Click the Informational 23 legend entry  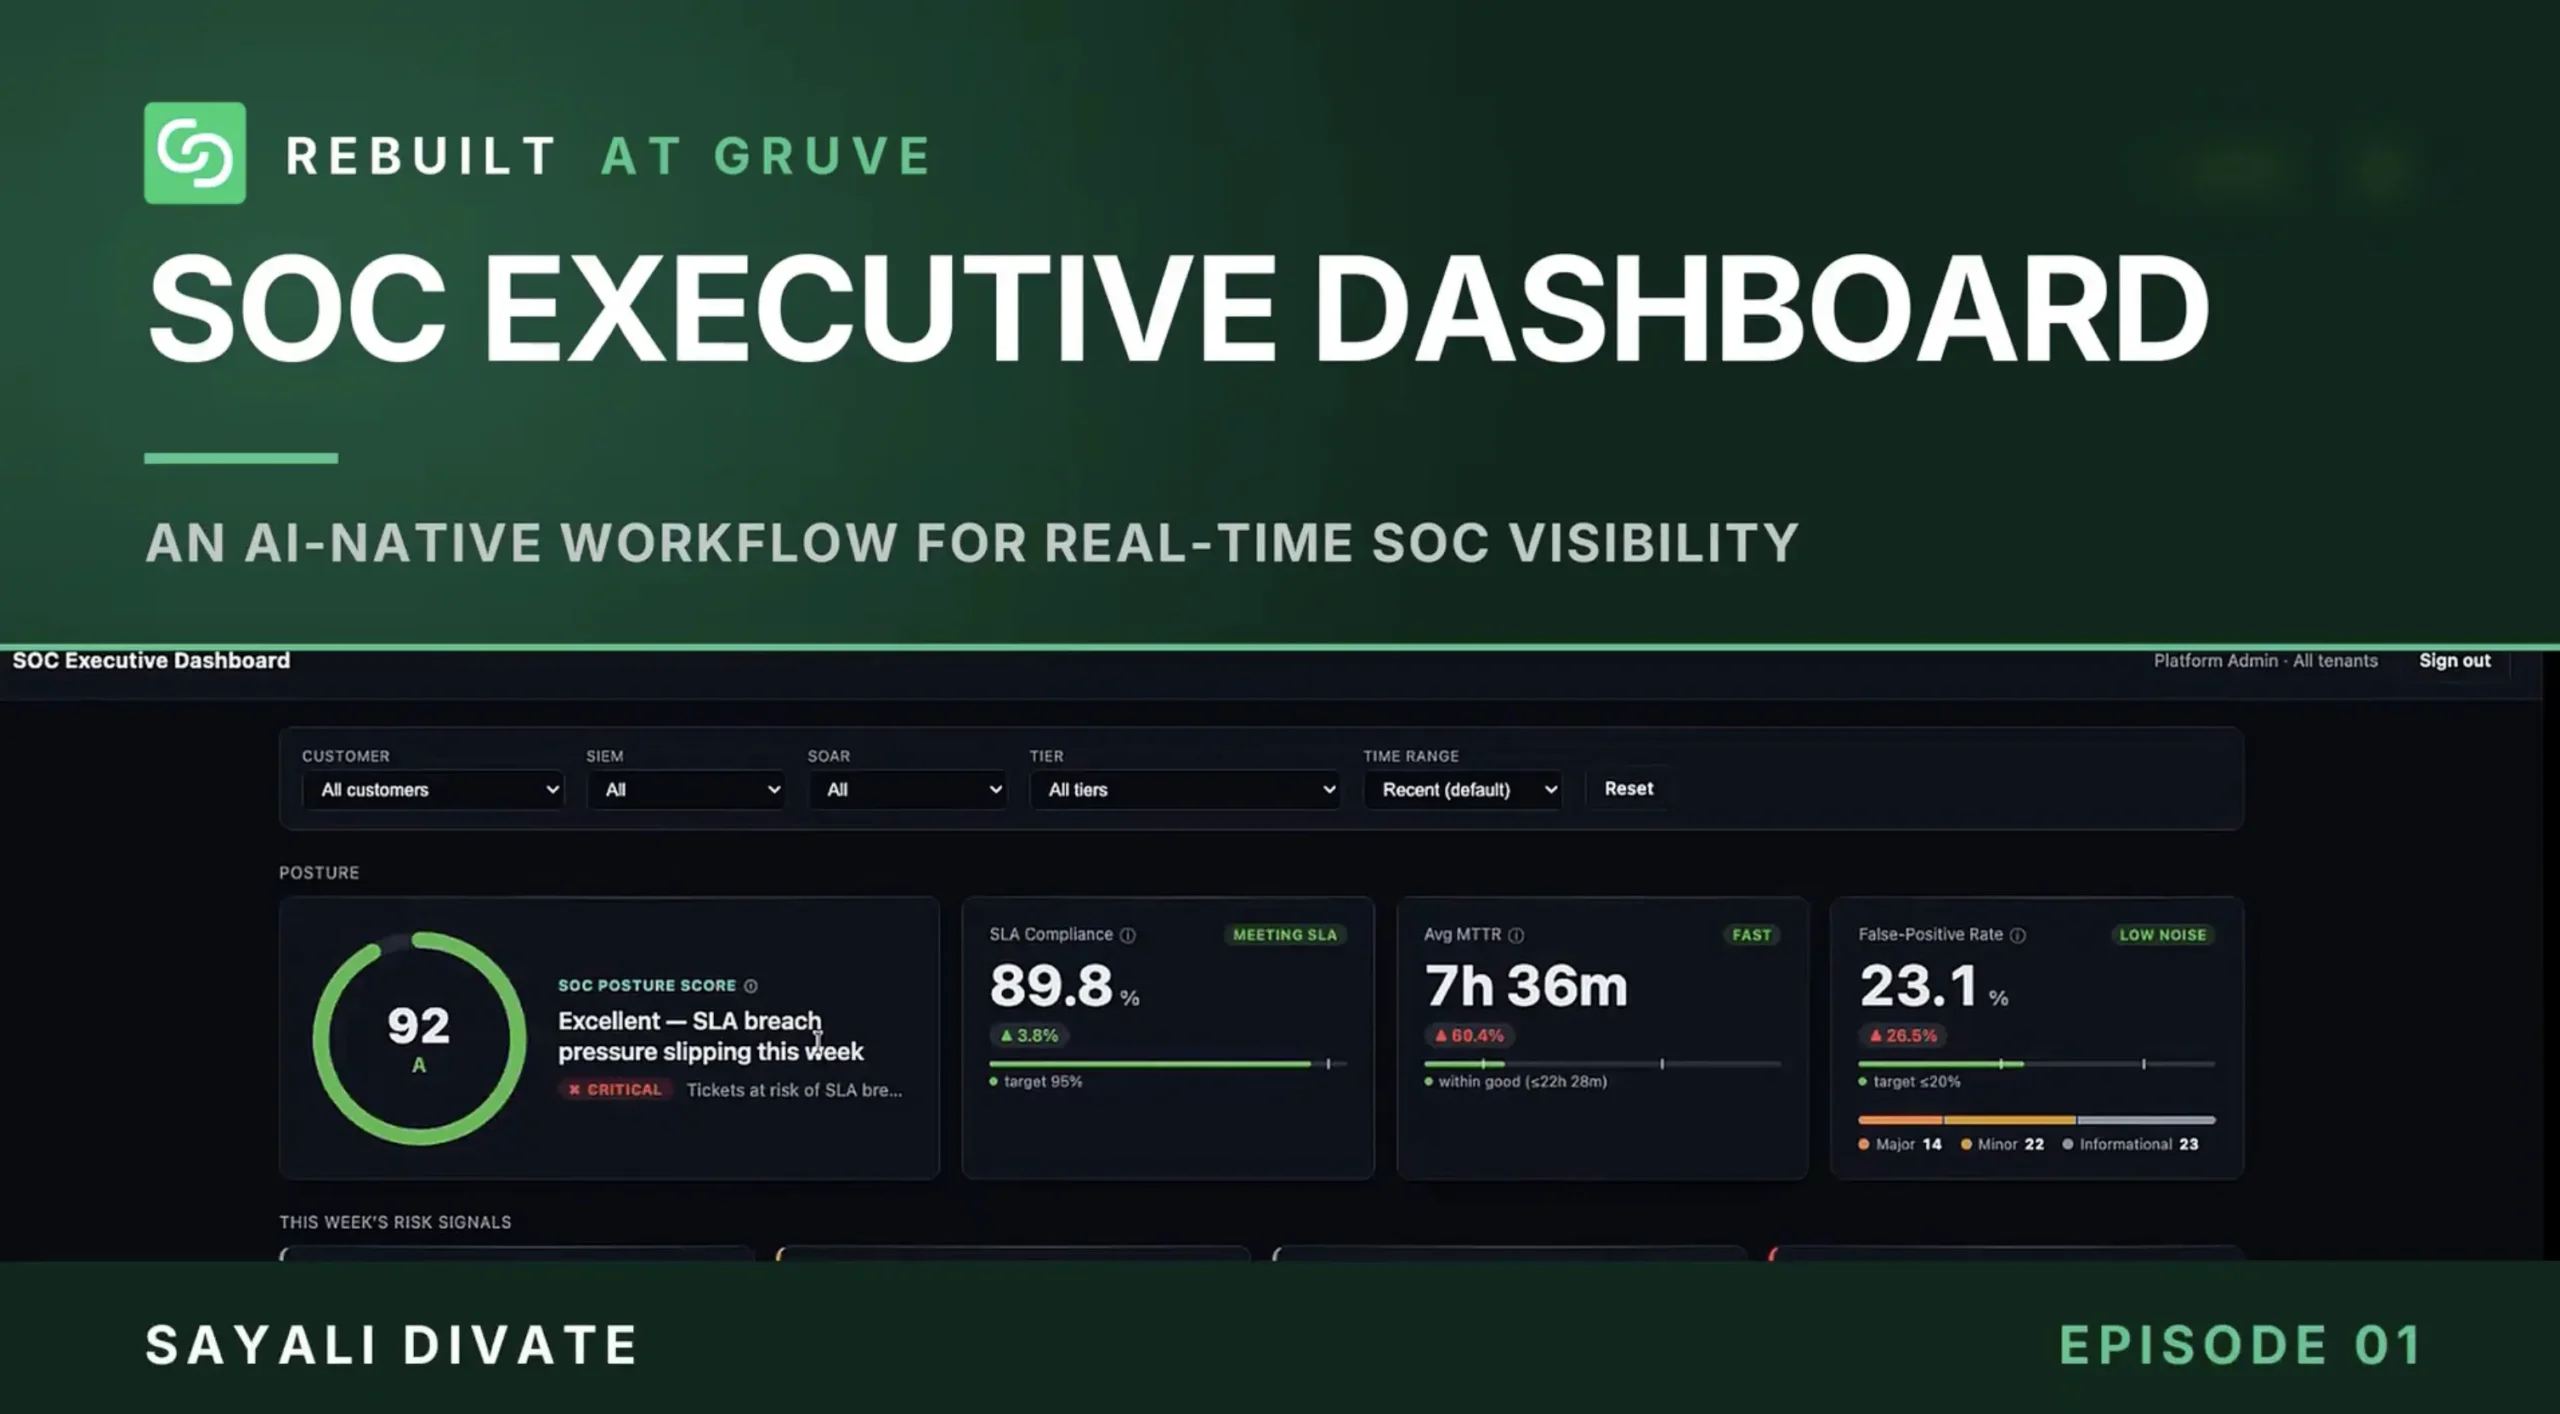pos(2130,1145)
